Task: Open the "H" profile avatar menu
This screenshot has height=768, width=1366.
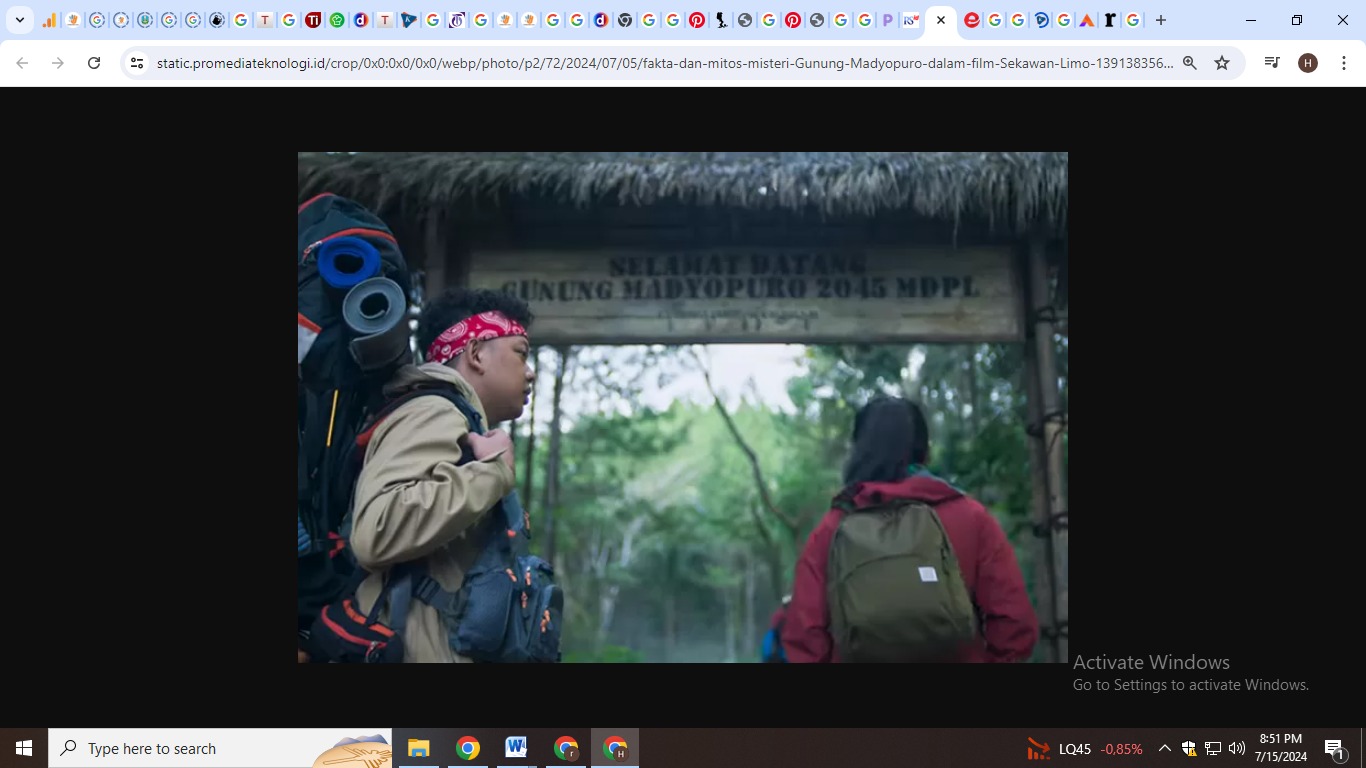Action: (x=1308, y=63)
